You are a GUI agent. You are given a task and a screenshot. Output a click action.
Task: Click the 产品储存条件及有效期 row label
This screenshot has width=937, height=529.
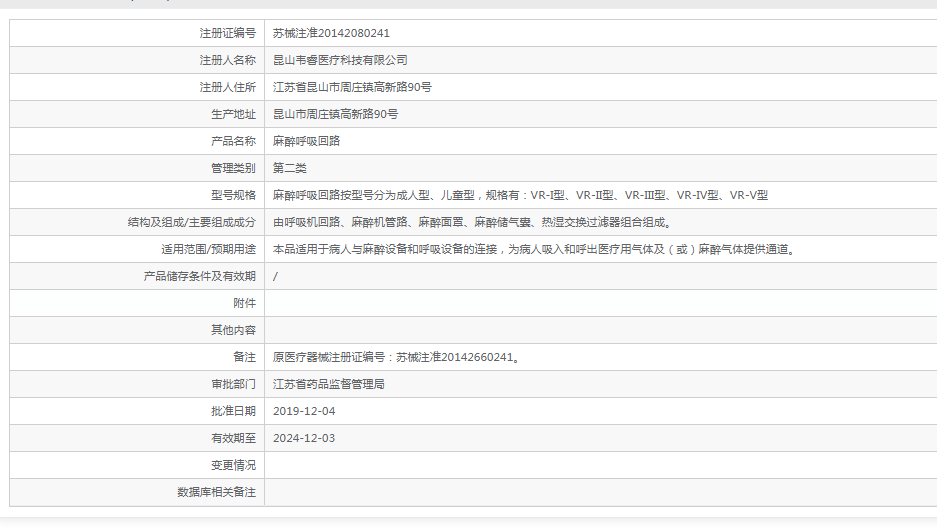[x=199, y=276]
